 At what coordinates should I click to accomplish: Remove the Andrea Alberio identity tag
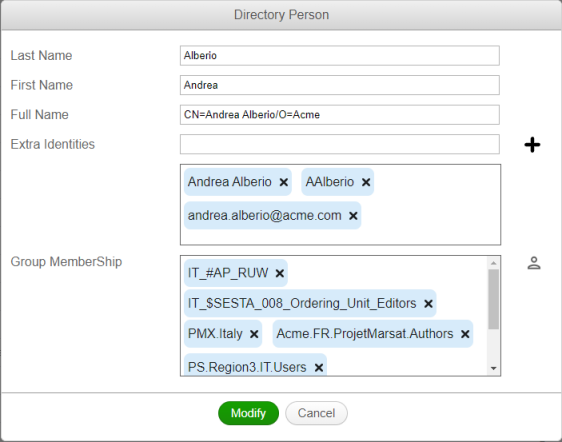(x=284, y=182)
